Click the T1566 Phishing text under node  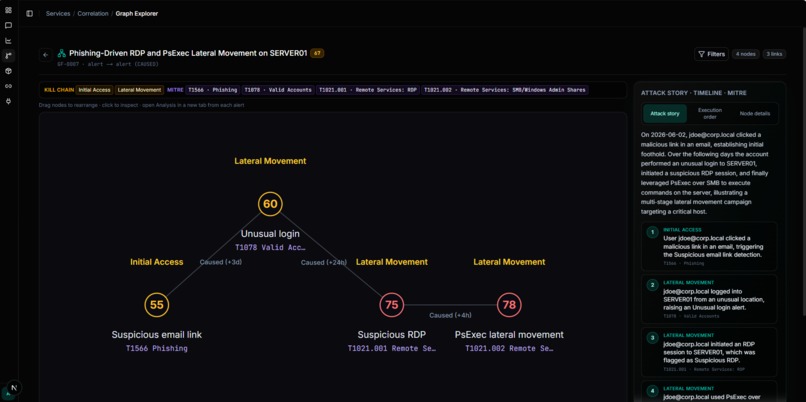click(157, 348)
